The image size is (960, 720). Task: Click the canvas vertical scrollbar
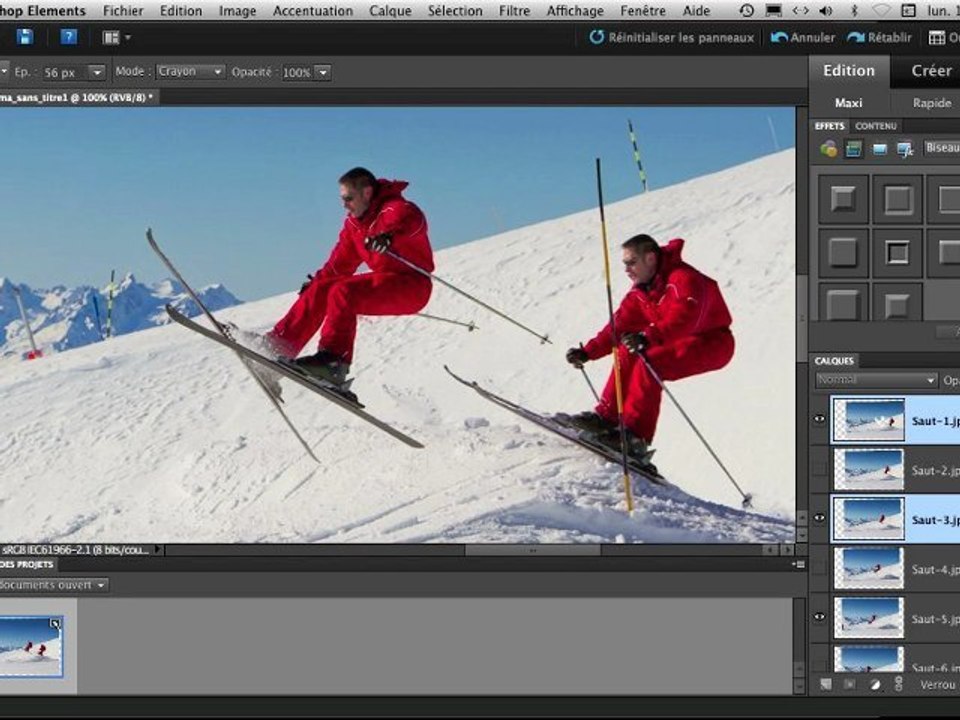click(x=801, y=318)
